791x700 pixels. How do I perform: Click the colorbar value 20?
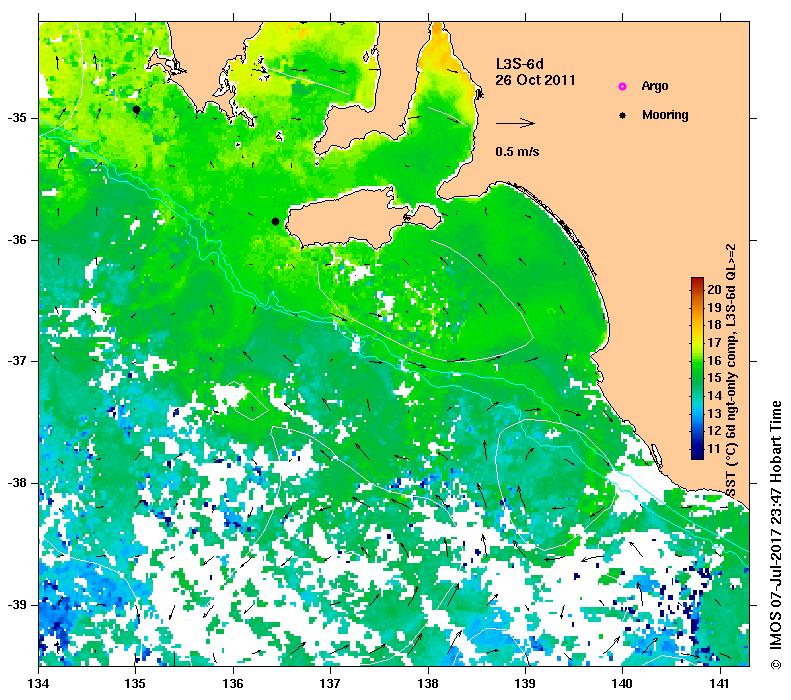point(714,289)
